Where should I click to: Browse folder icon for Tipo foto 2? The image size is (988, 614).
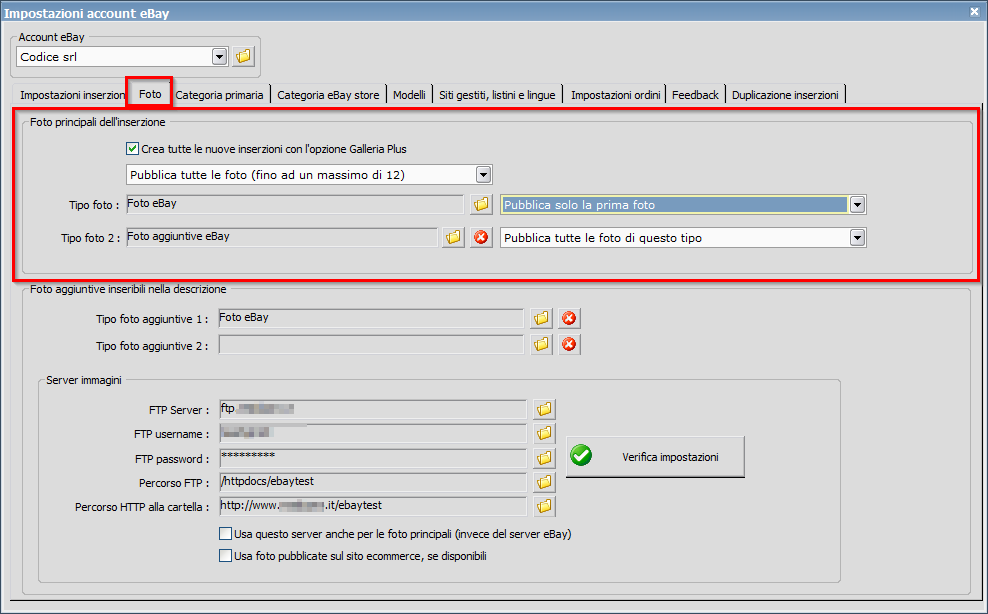(454, 237)
